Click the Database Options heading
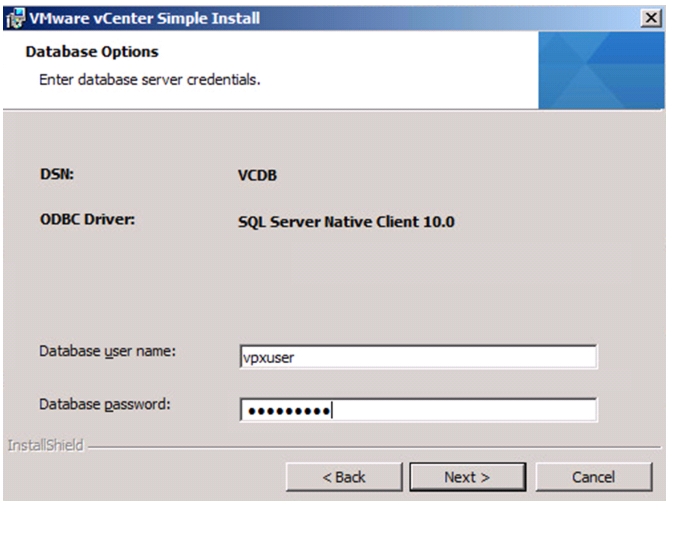The width and height of the screenshot is (675, 540). coord(92,52)
